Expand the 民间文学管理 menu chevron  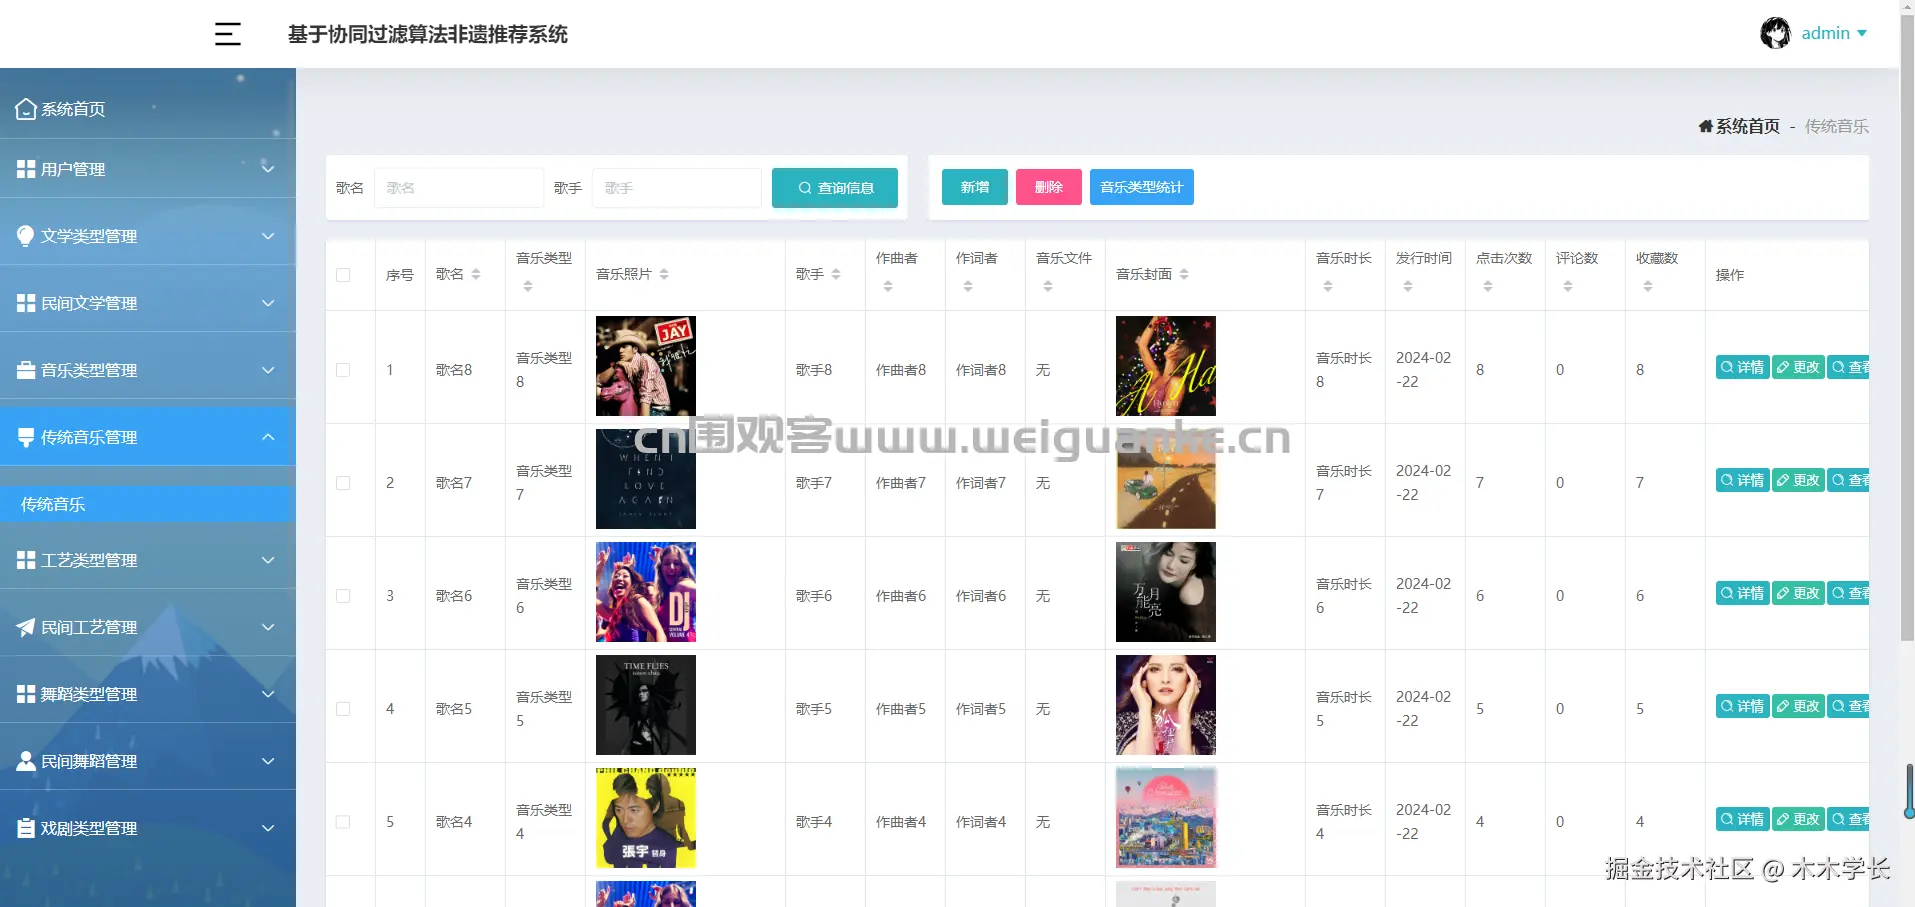(268, 303)
